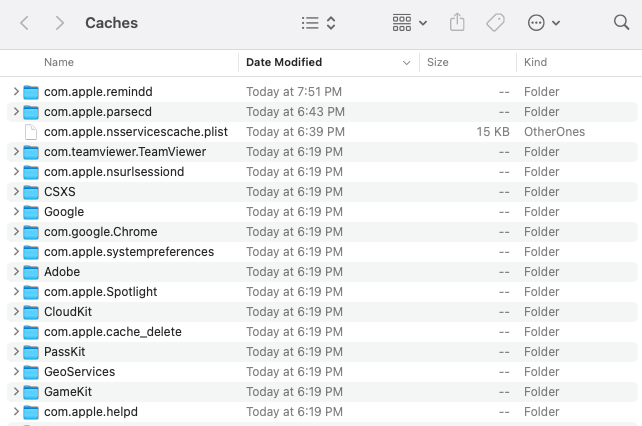Screen dimensions: 642x426
Task: Click the GeoServices folder icon
Action: point(31,373)
